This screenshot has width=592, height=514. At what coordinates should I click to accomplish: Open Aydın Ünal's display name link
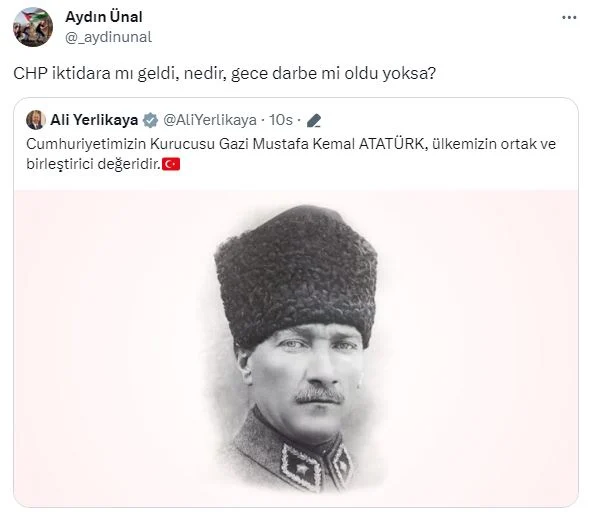pos(104,17)
